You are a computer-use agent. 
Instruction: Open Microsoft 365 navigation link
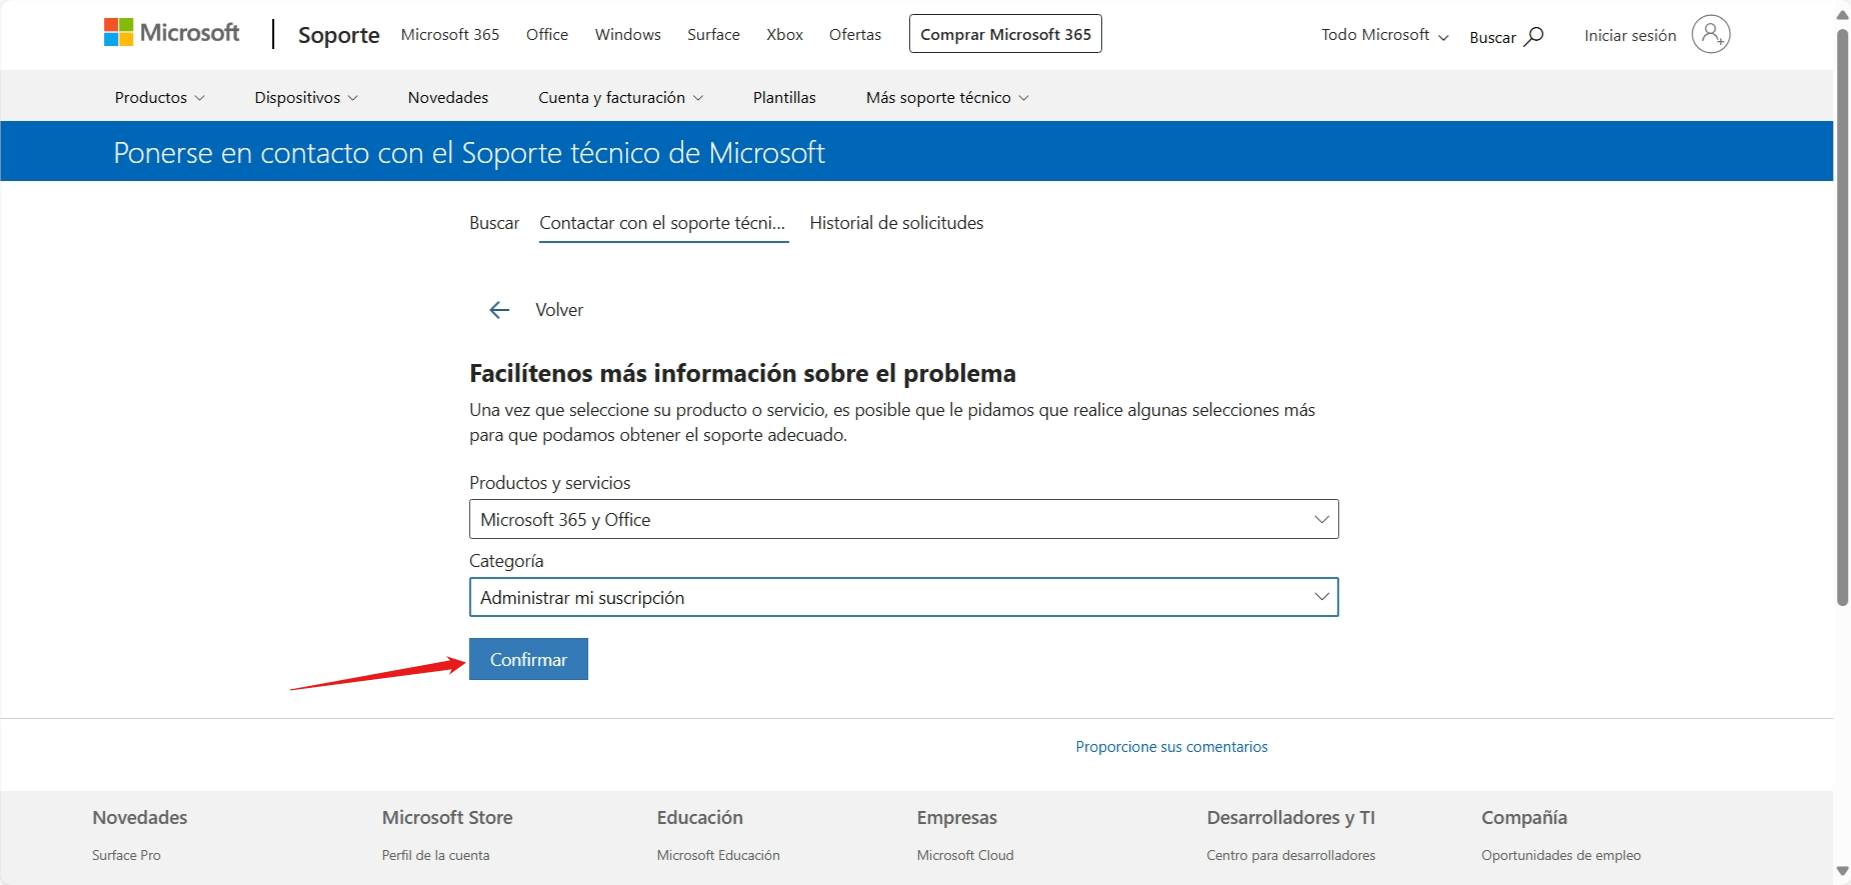[x=450, y=34]
